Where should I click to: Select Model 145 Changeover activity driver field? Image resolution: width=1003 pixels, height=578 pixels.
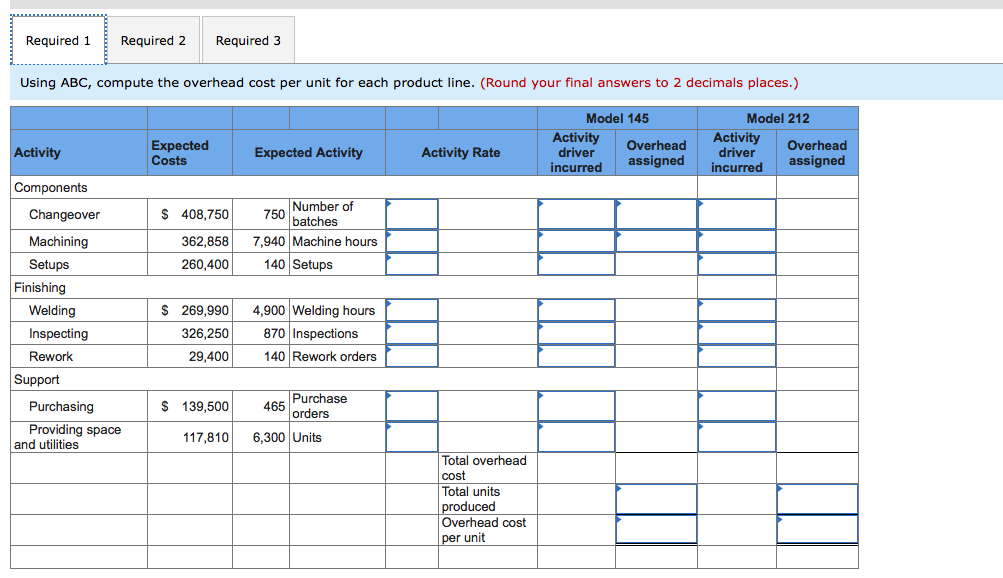point(576,214)
